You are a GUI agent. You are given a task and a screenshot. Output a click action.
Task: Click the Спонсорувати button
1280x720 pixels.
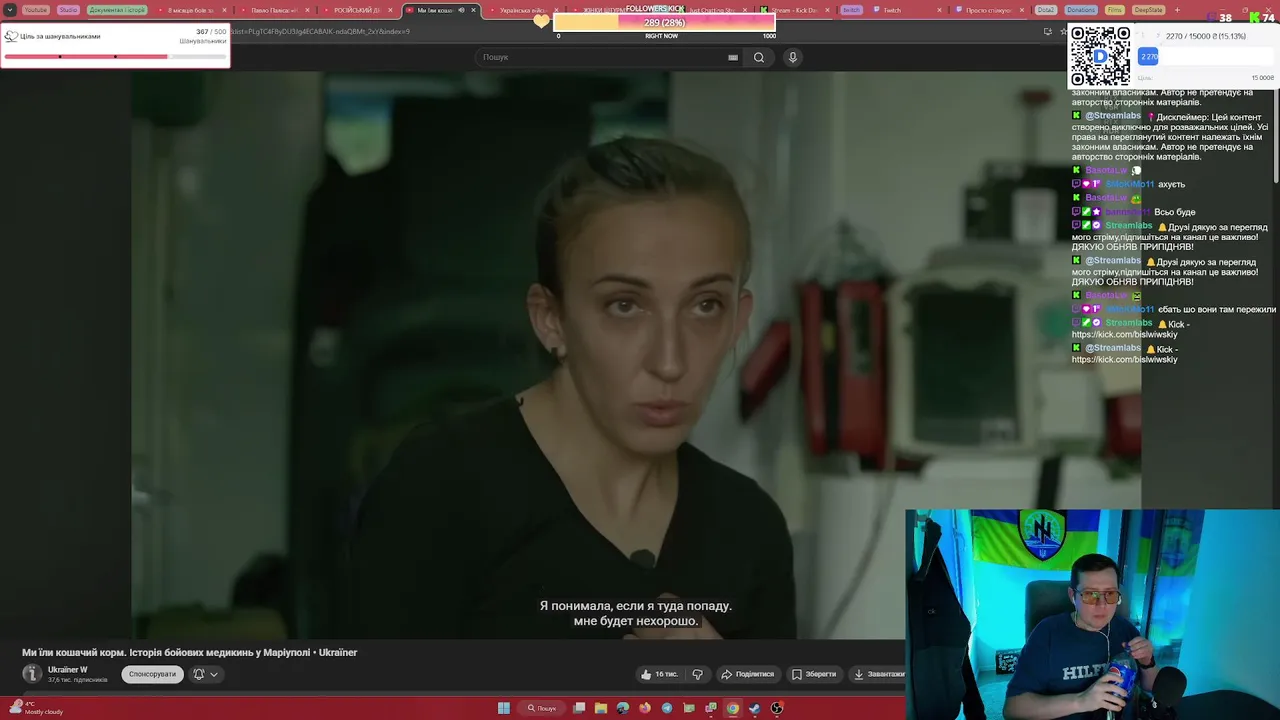pos(152,674)
